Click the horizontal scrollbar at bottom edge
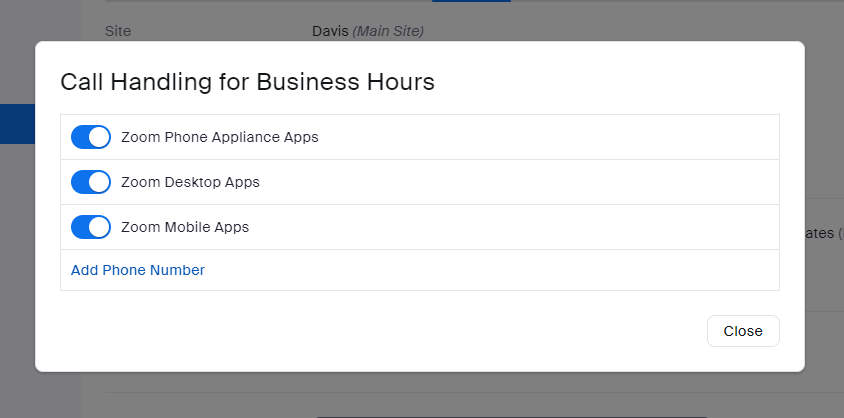 [x=512, y=416]
